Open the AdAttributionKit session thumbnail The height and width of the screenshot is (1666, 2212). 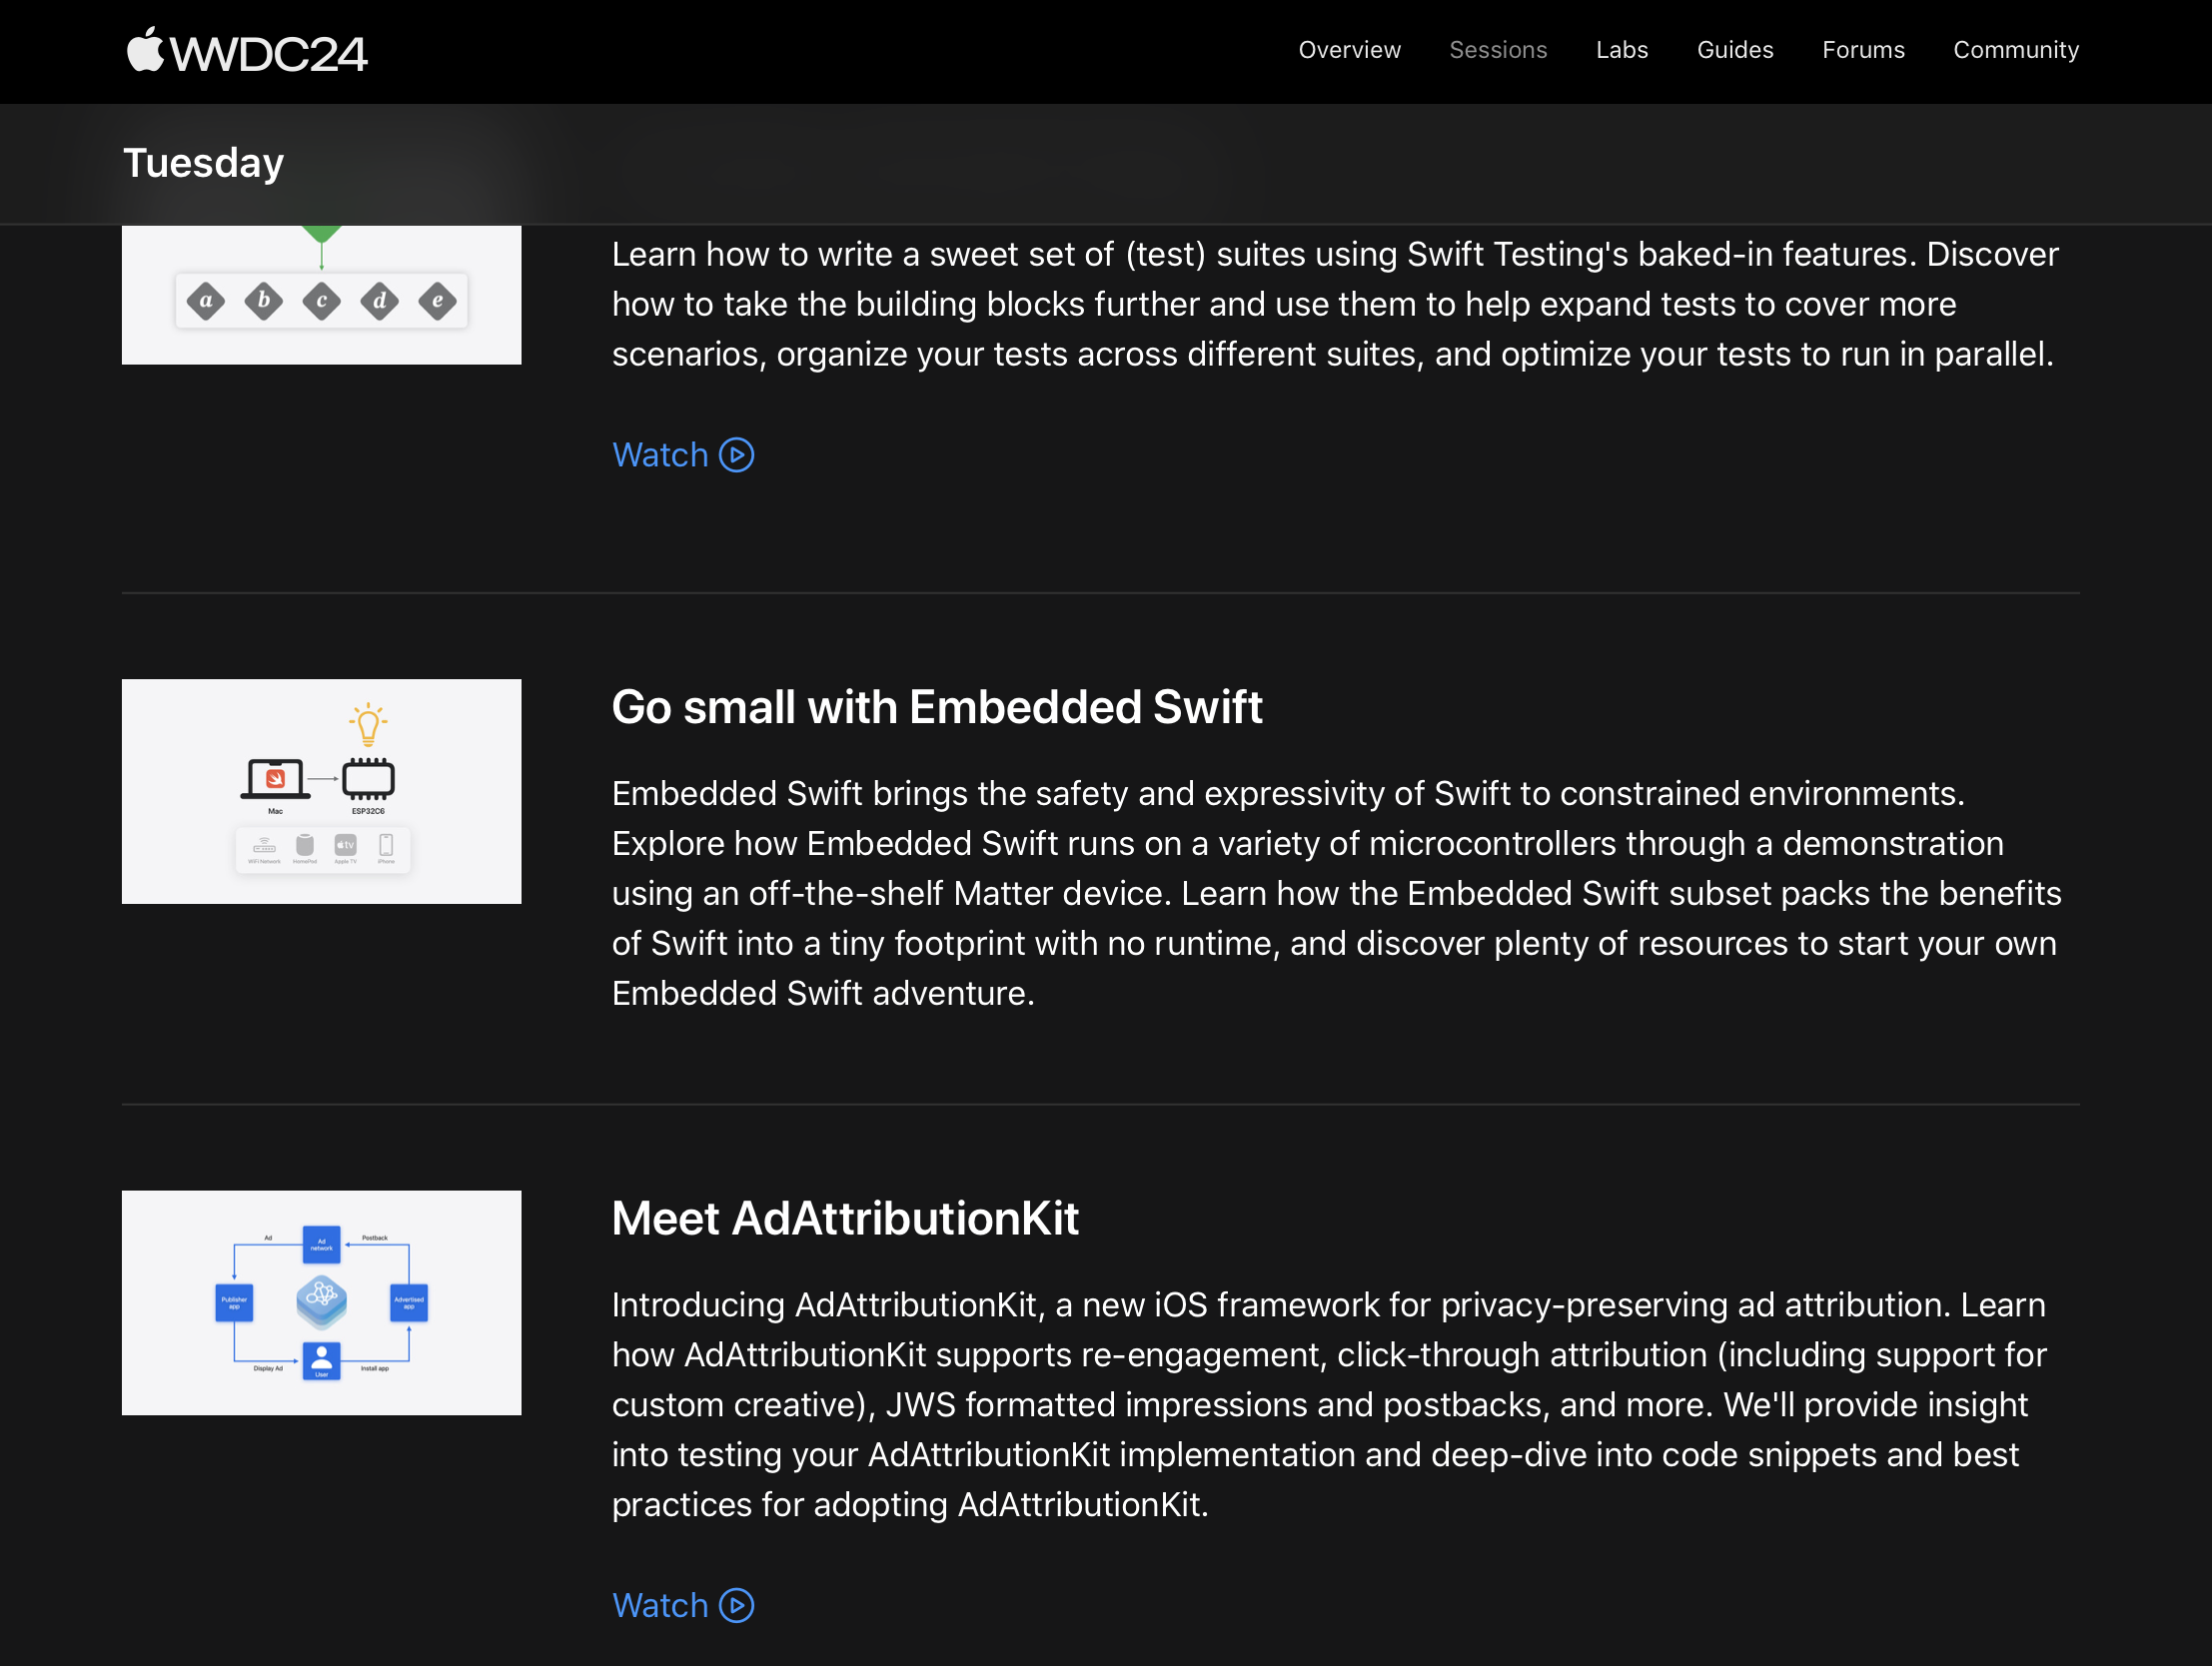click(321, 1302)
